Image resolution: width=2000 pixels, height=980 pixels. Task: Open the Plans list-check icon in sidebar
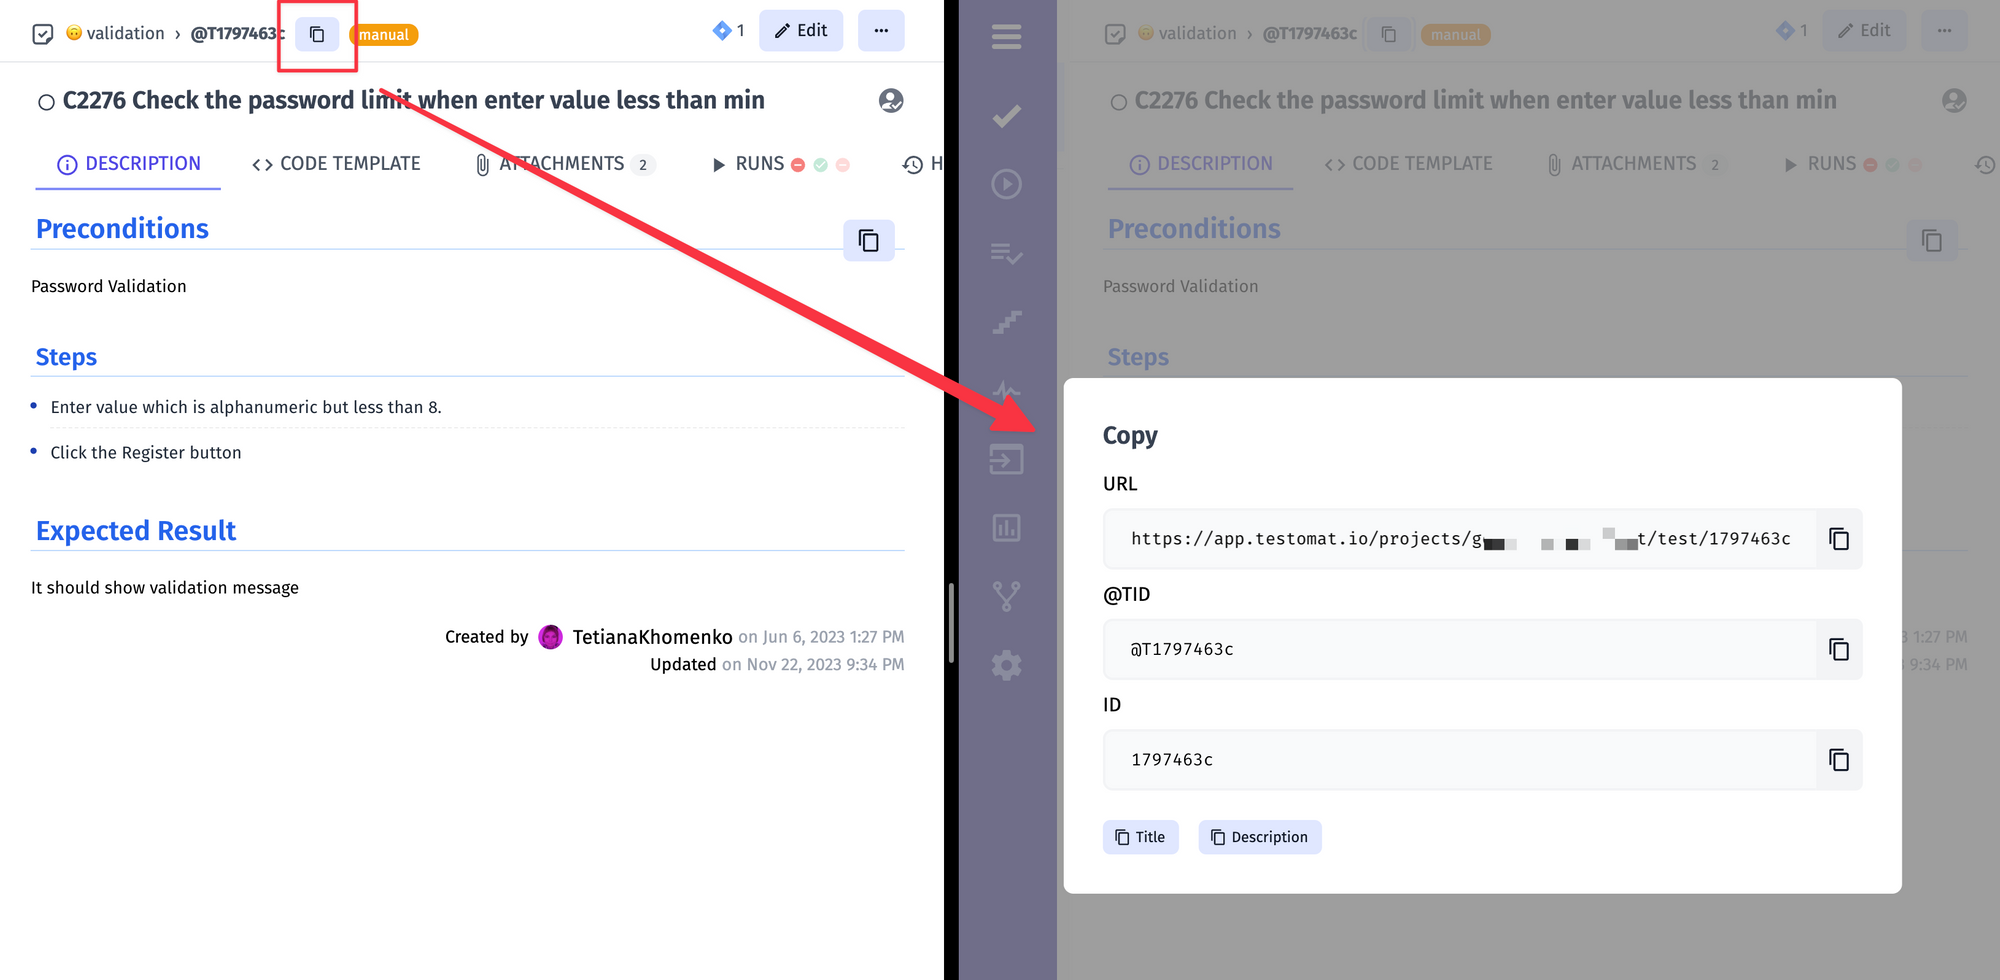[x=1006, y=253]
